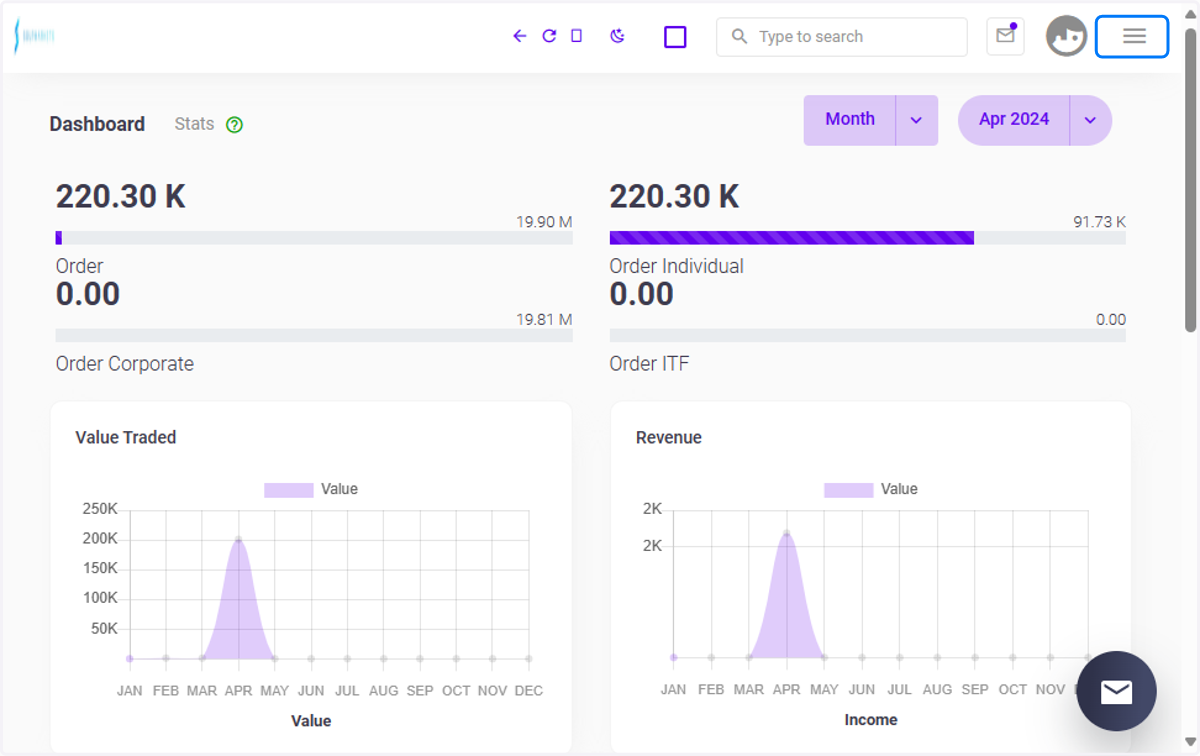The height and width of the screenshot is (756, 1200).
Task: Click the Order Individual striped progress bar
Action: point(868,238)
